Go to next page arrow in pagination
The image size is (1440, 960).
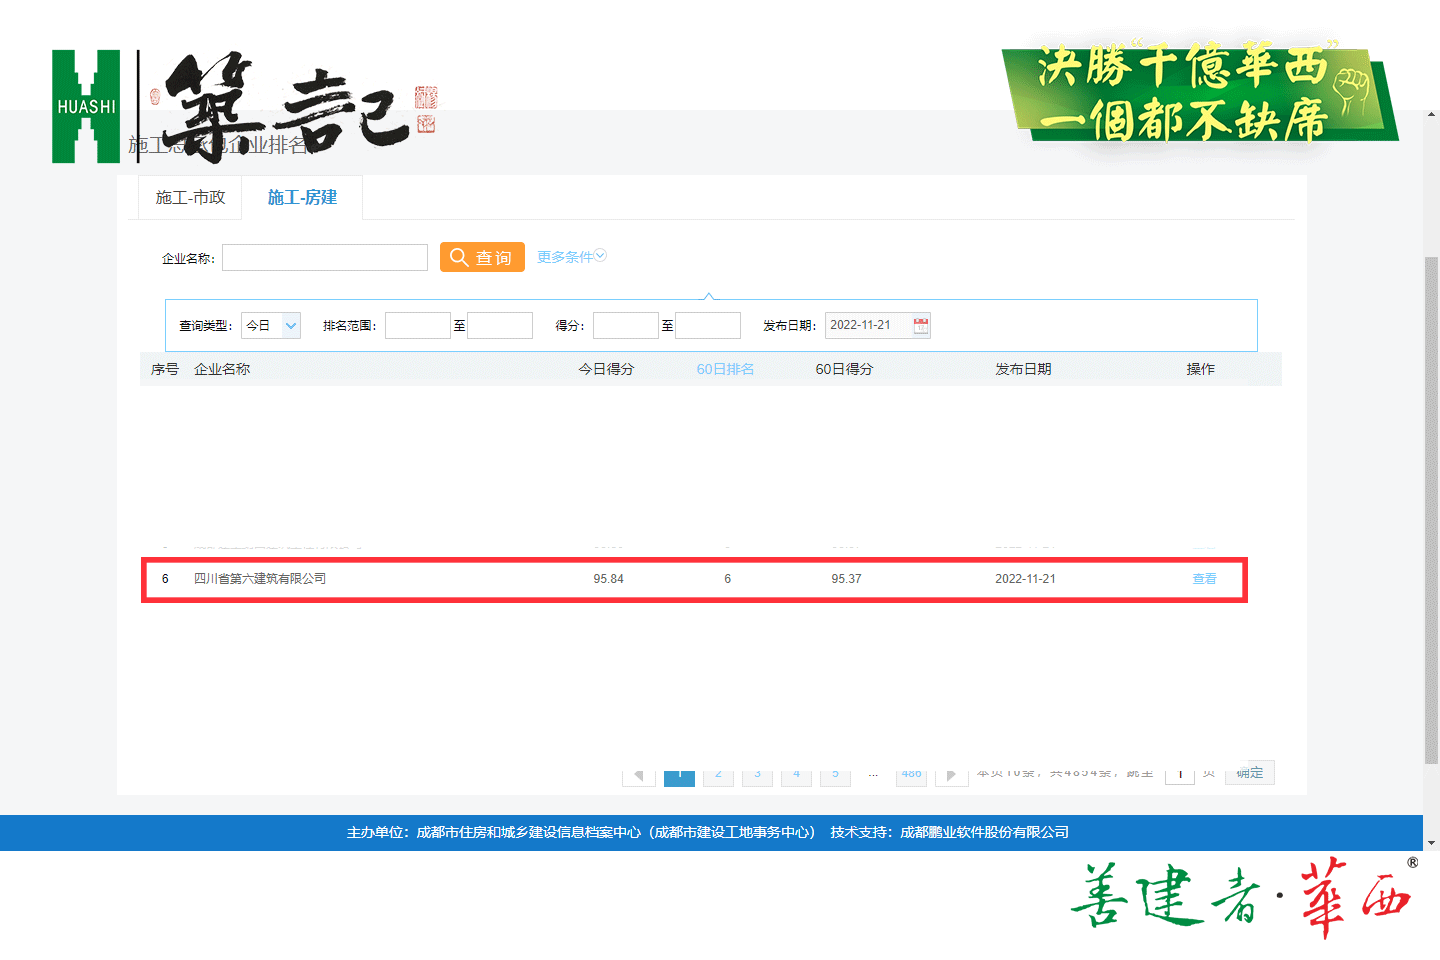click(x=951, y=775)
